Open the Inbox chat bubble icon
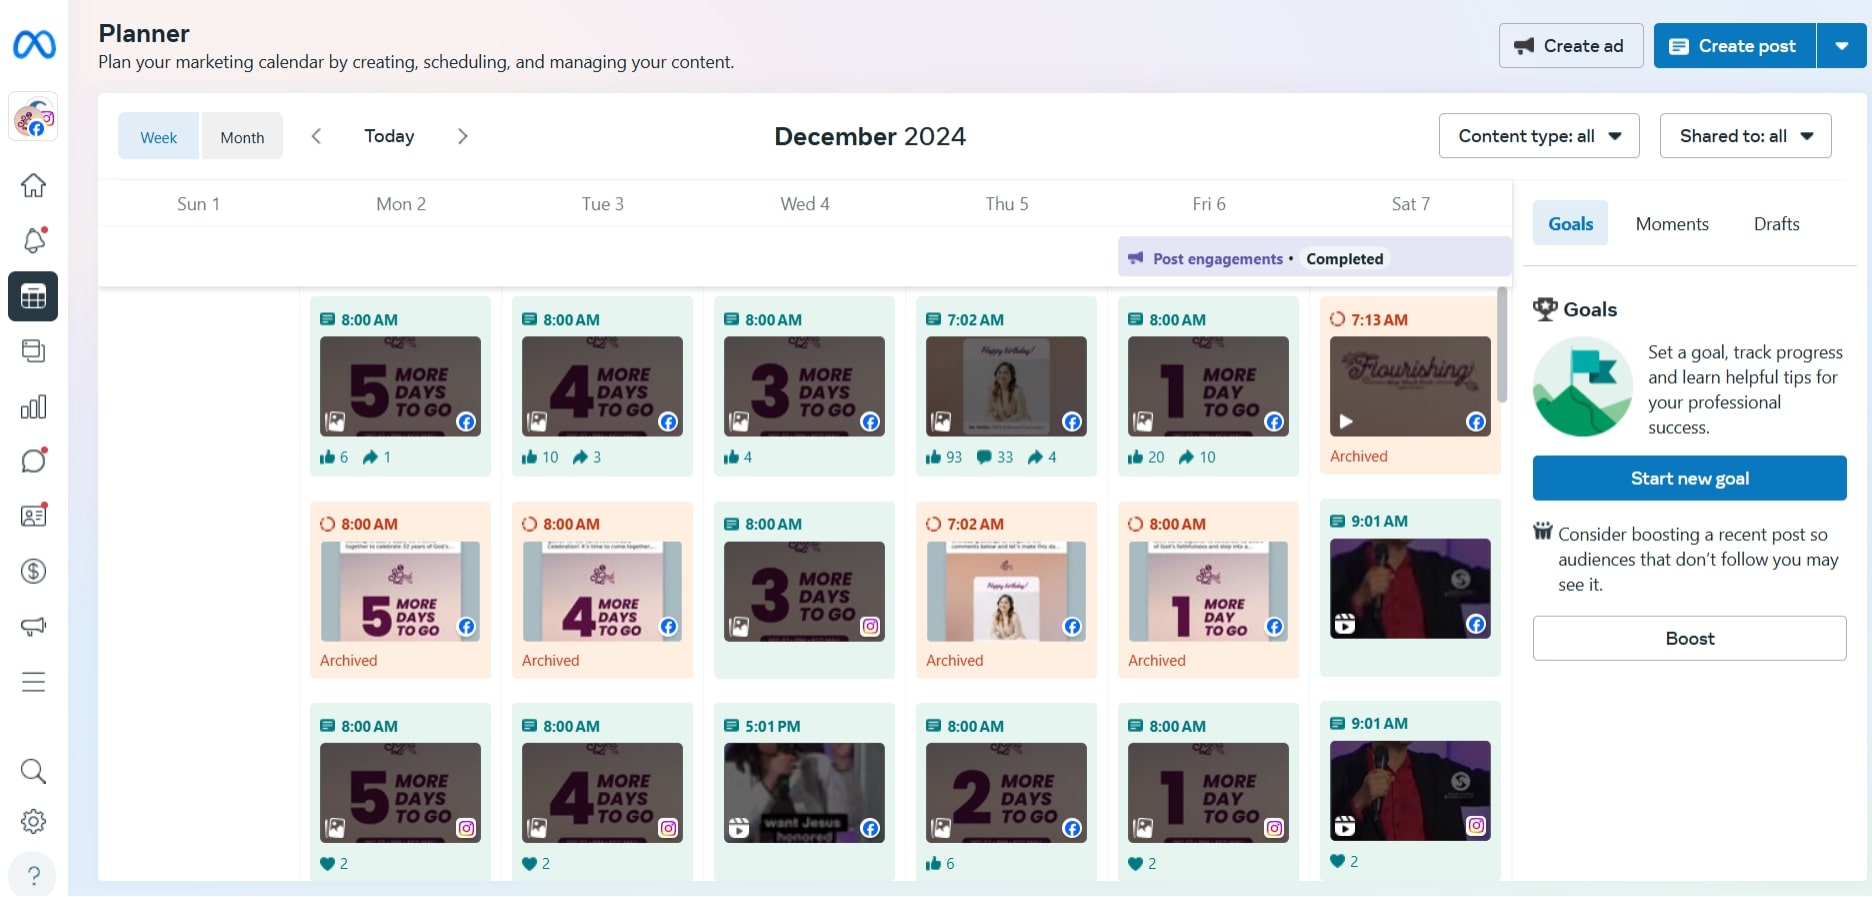1872x897 pixels. pos(33,461)
